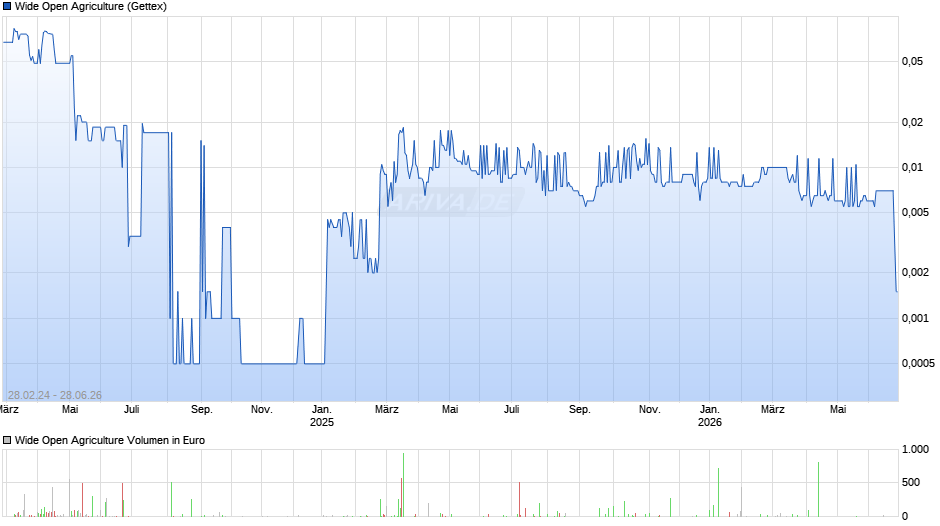Click the 0,0005 price axis label

(918, 363)
